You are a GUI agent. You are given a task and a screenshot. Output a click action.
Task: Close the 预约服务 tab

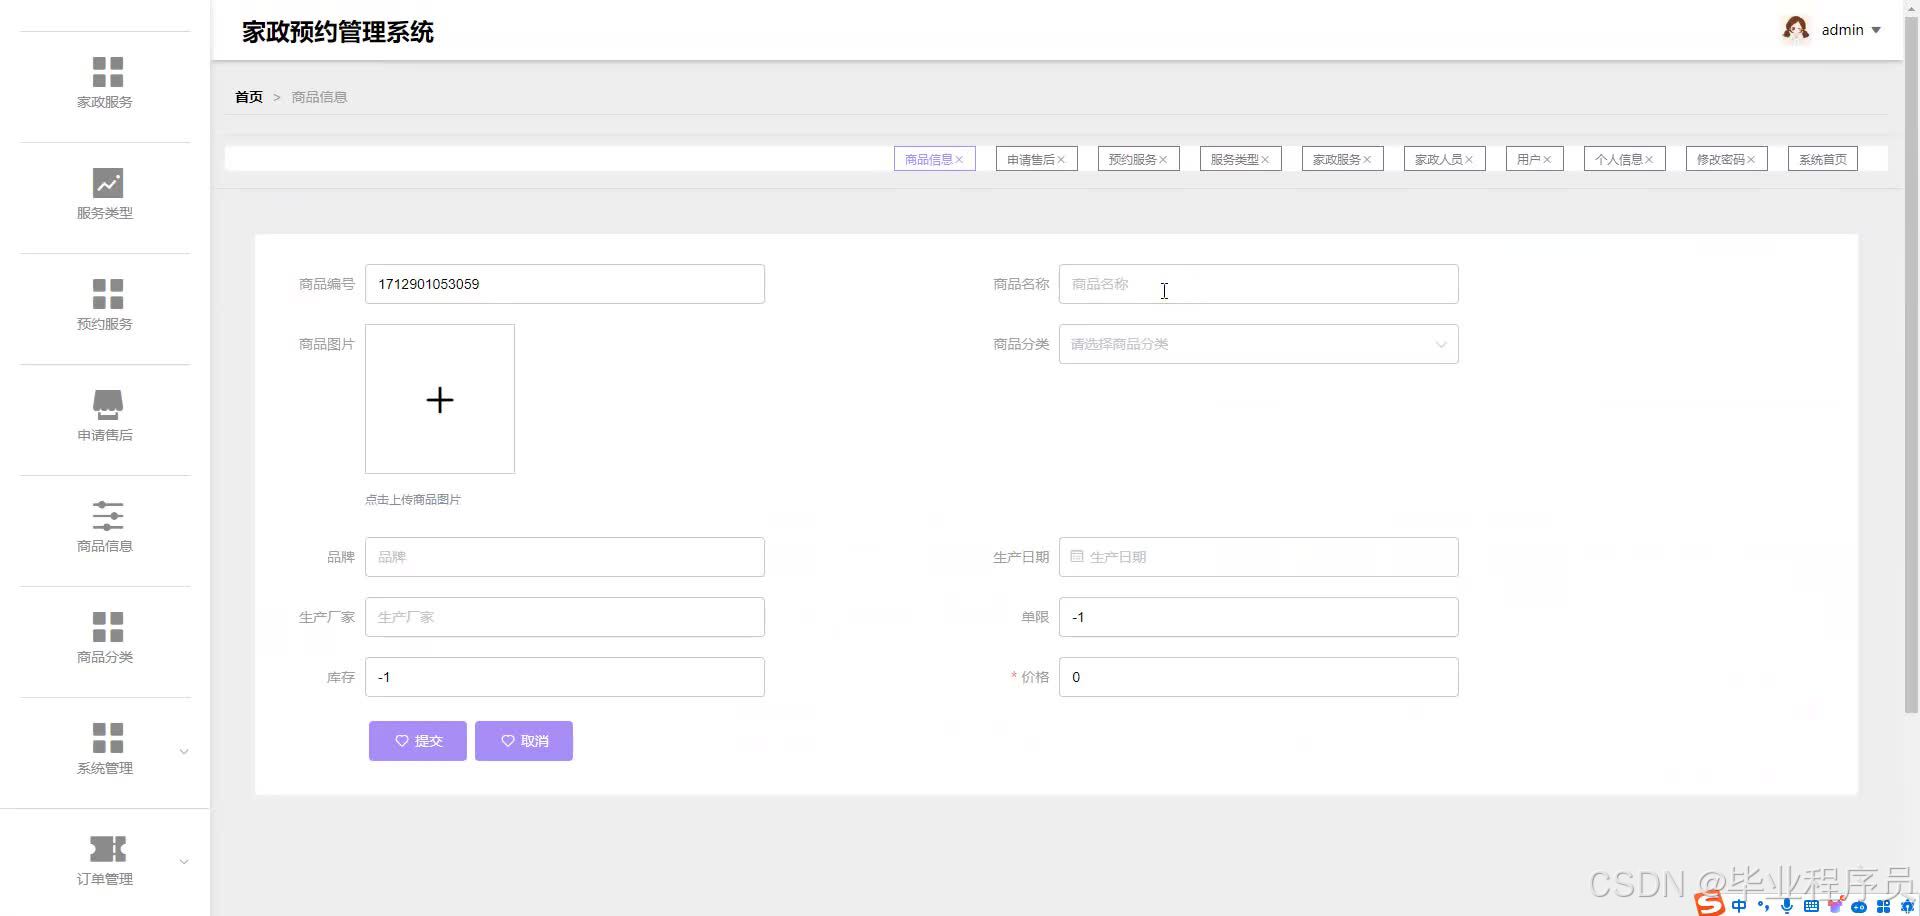1163,160
